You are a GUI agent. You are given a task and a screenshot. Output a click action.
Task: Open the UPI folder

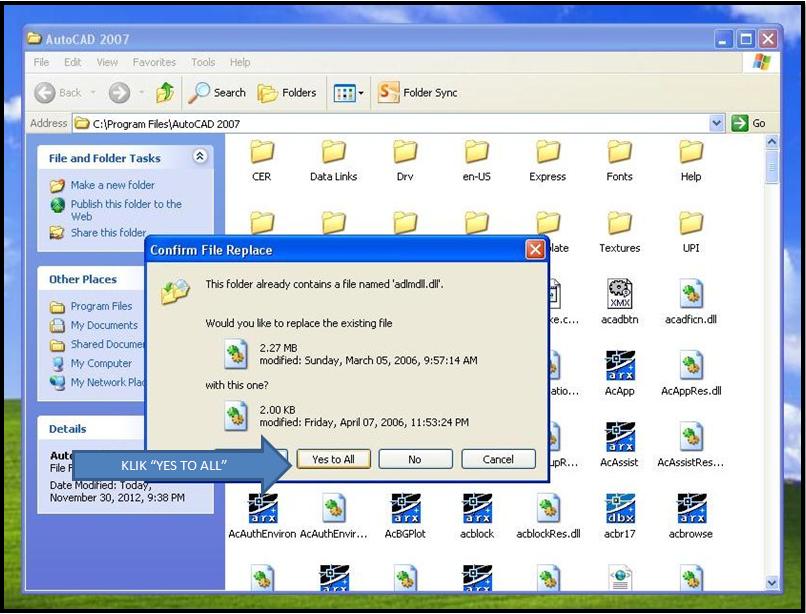[691, 232]
